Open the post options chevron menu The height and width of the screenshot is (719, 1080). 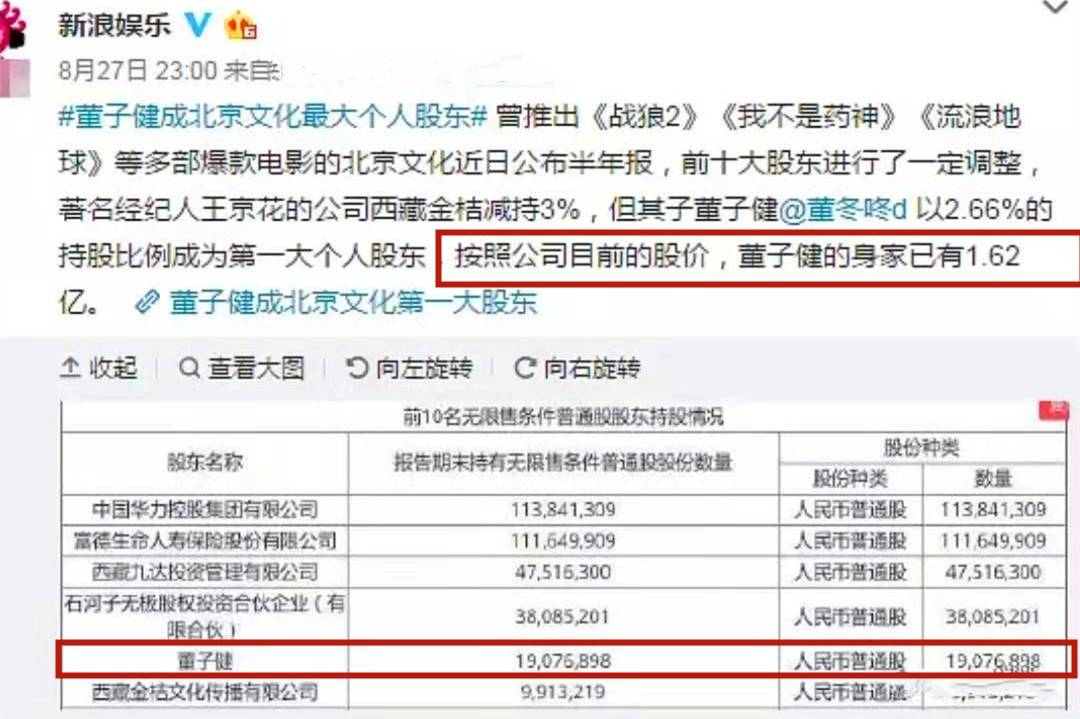point(1055,8)
